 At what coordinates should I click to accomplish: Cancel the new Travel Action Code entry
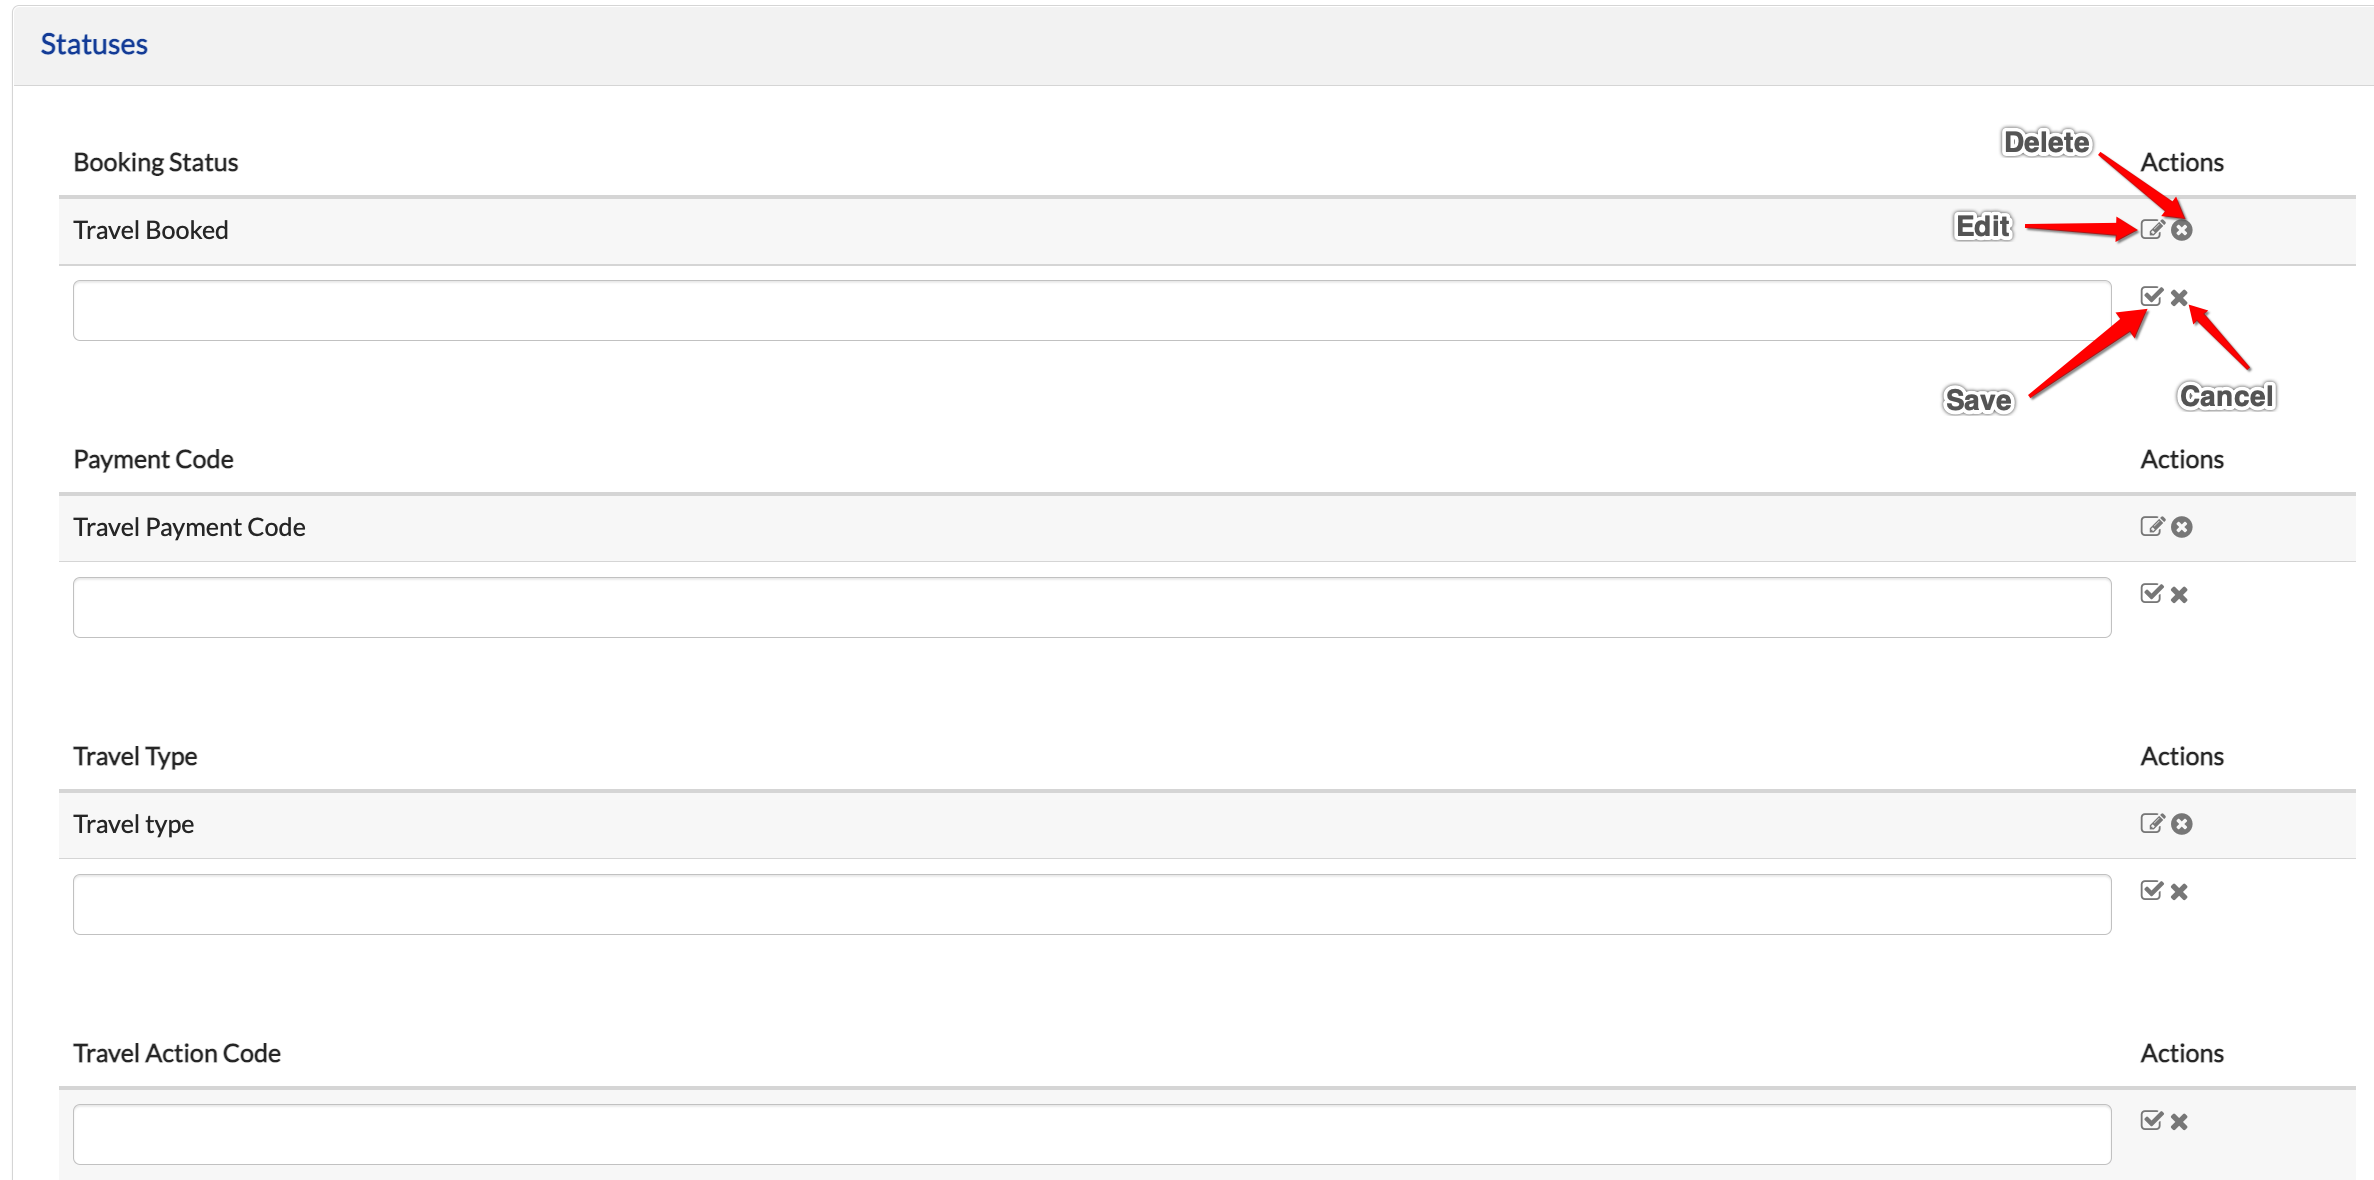tap(2180, 1121)
